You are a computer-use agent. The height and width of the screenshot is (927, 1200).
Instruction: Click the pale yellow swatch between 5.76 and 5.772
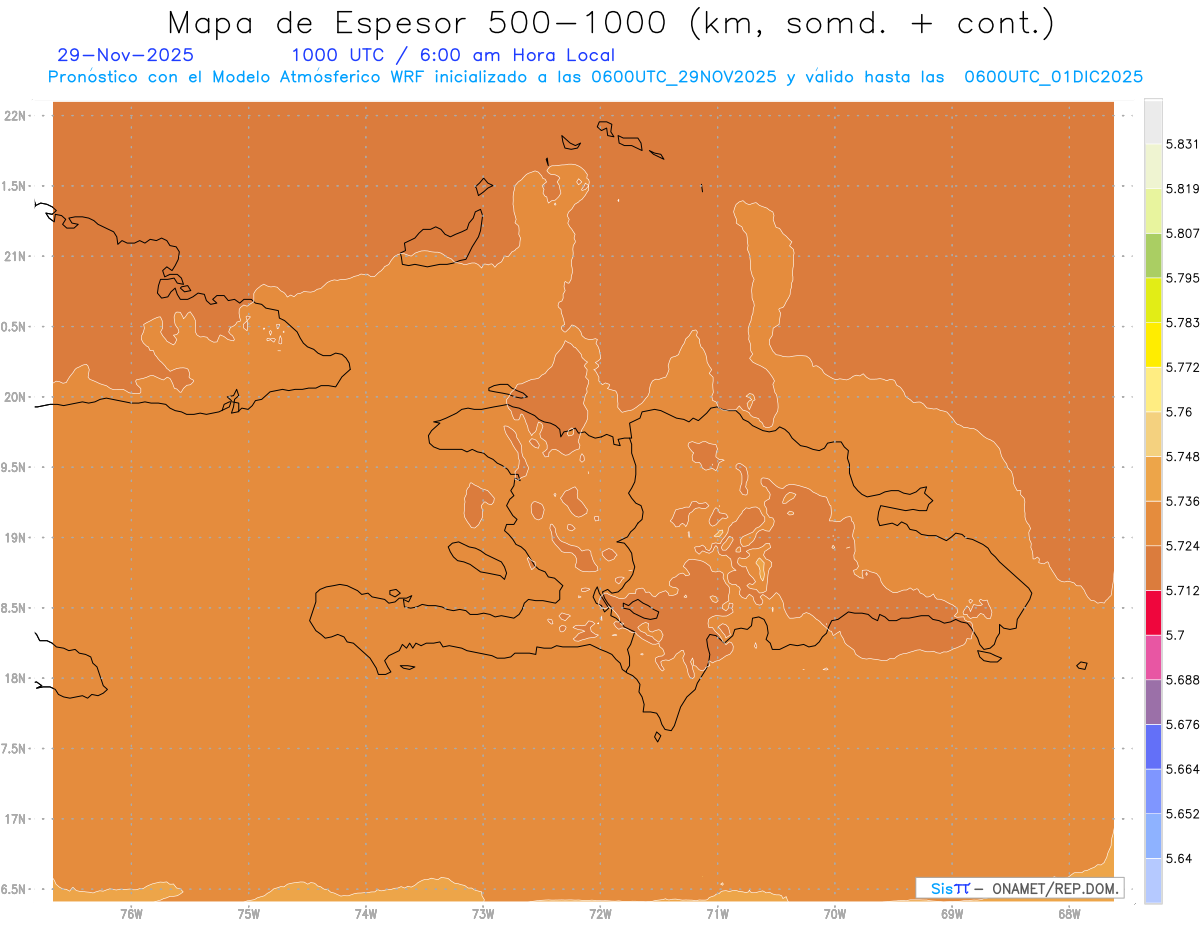click(x=1153, y=389)
